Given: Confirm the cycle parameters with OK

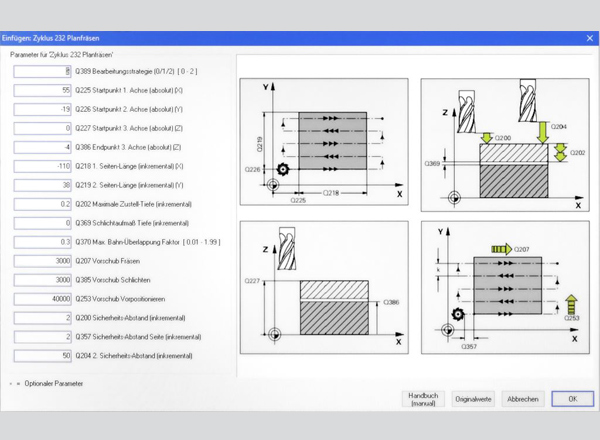Looking at the screenshot, I should 572,398.
